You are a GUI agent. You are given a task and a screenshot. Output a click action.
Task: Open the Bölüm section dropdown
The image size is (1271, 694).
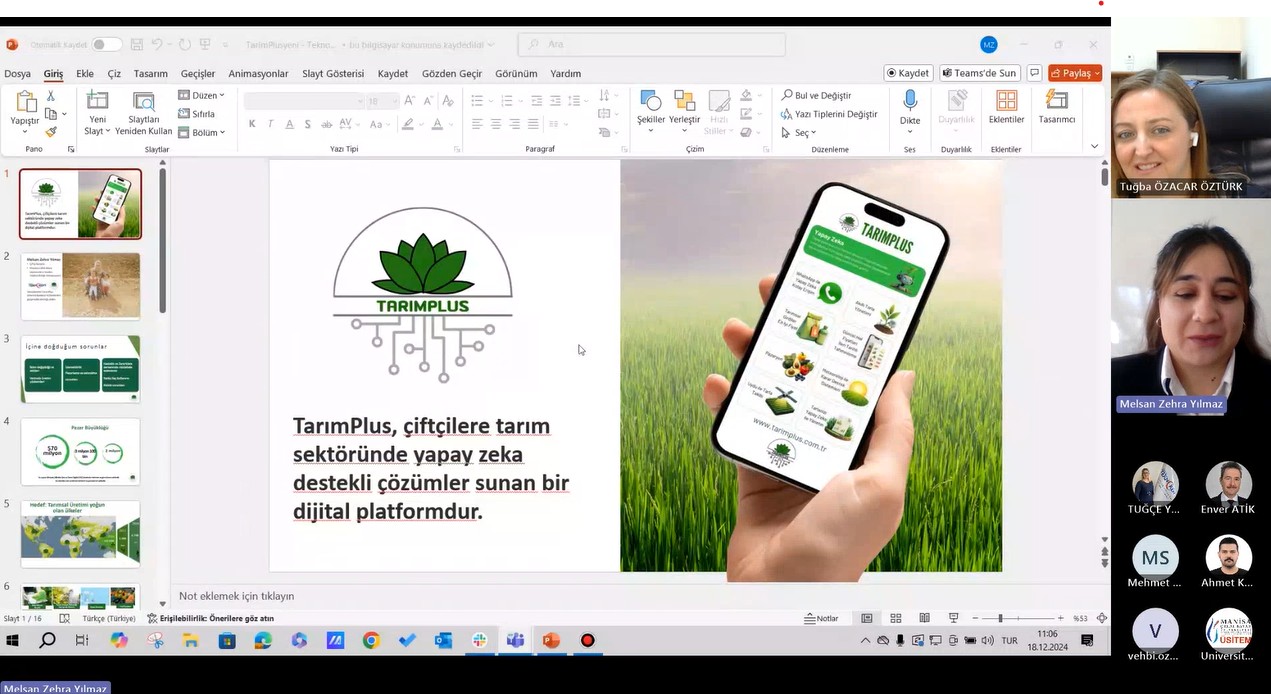tap(201, 132)
